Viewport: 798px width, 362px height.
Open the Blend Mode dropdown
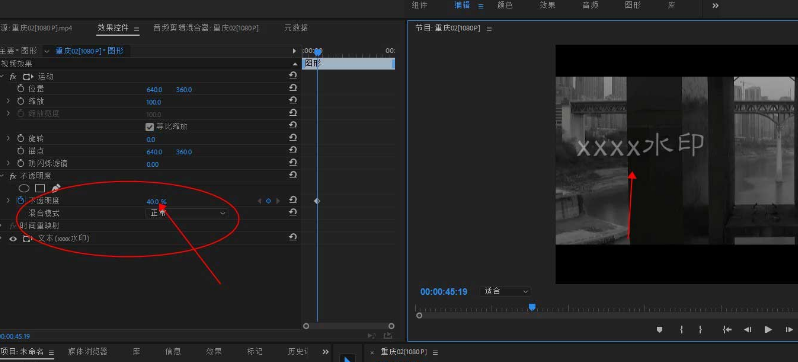tap(187, 213)
